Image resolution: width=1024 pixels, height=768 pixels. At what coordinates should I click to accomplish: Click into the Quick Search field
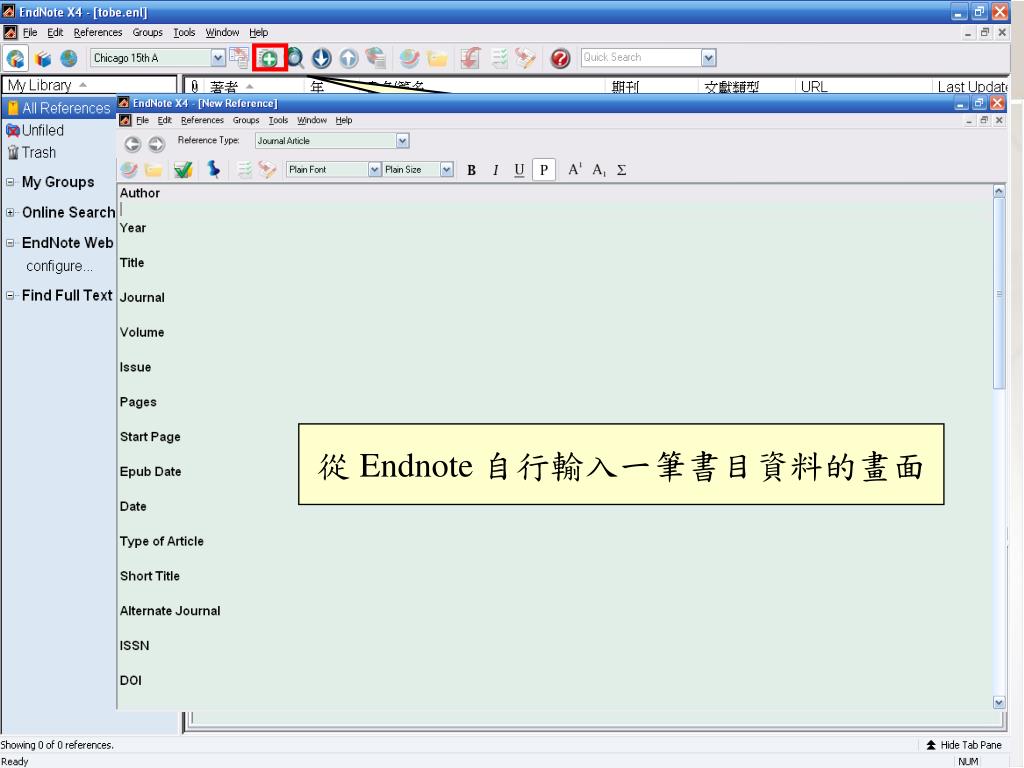click(x=641, y=57)
